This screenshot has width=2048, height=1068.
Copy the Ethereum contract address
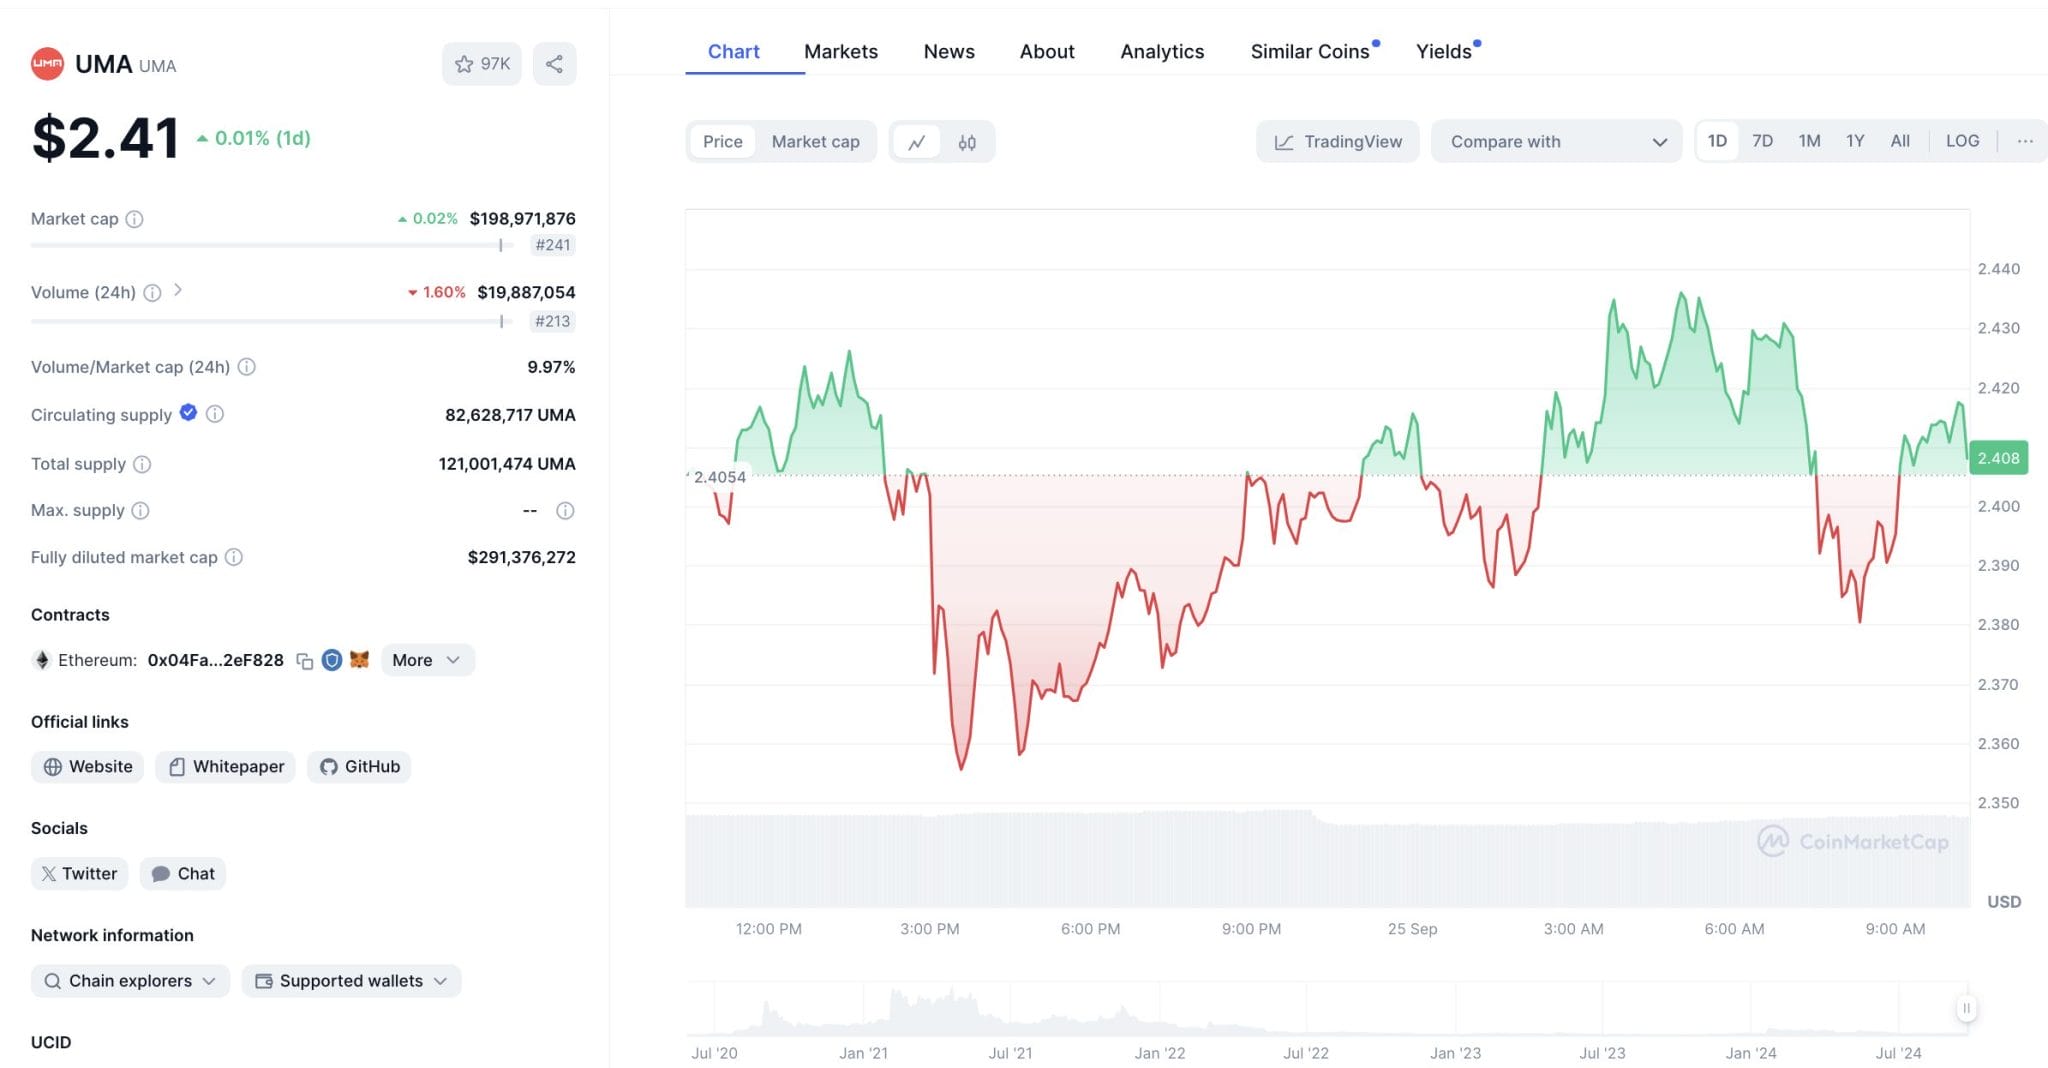click(305, 661)
